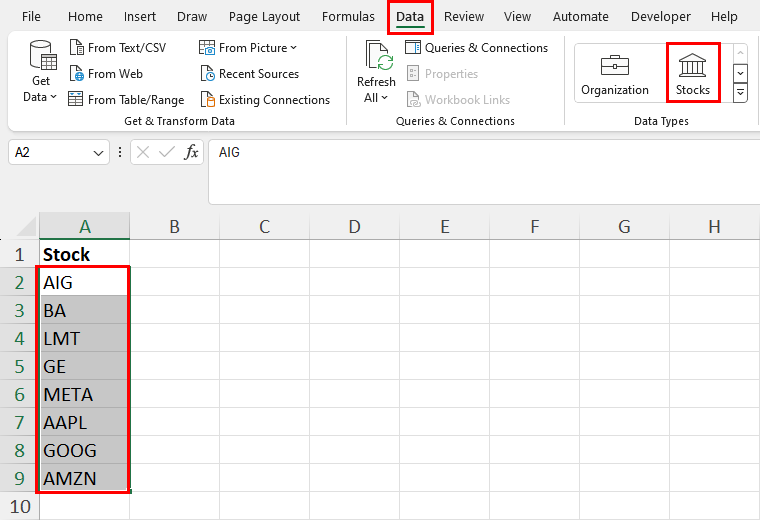760x520 pixels.
Task: Switch to the Home tab
Action: coord(85,16)
